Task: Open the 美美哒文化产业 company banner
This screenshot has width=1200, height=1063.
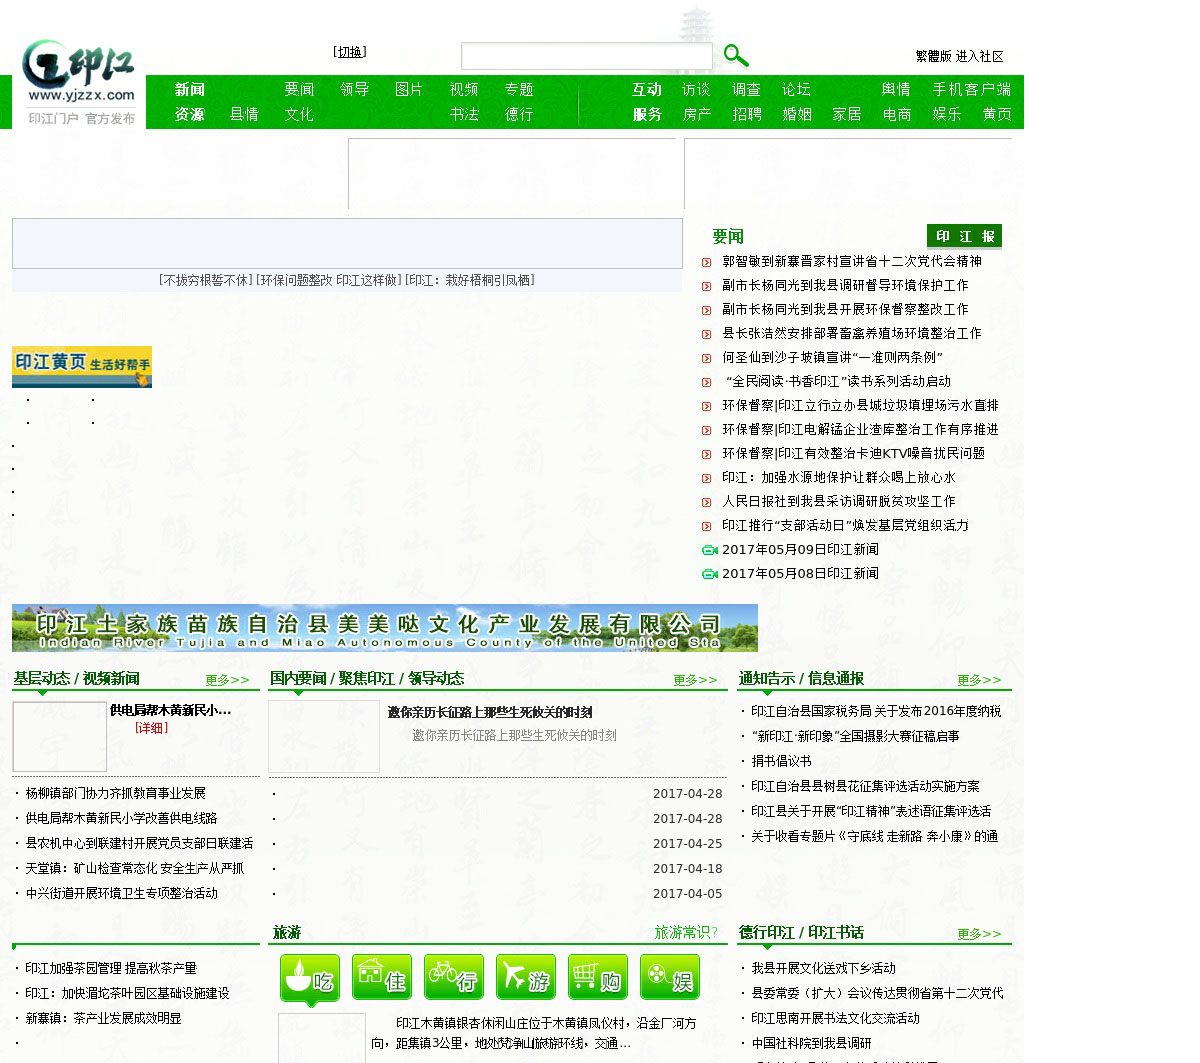Action: point(385,628)
